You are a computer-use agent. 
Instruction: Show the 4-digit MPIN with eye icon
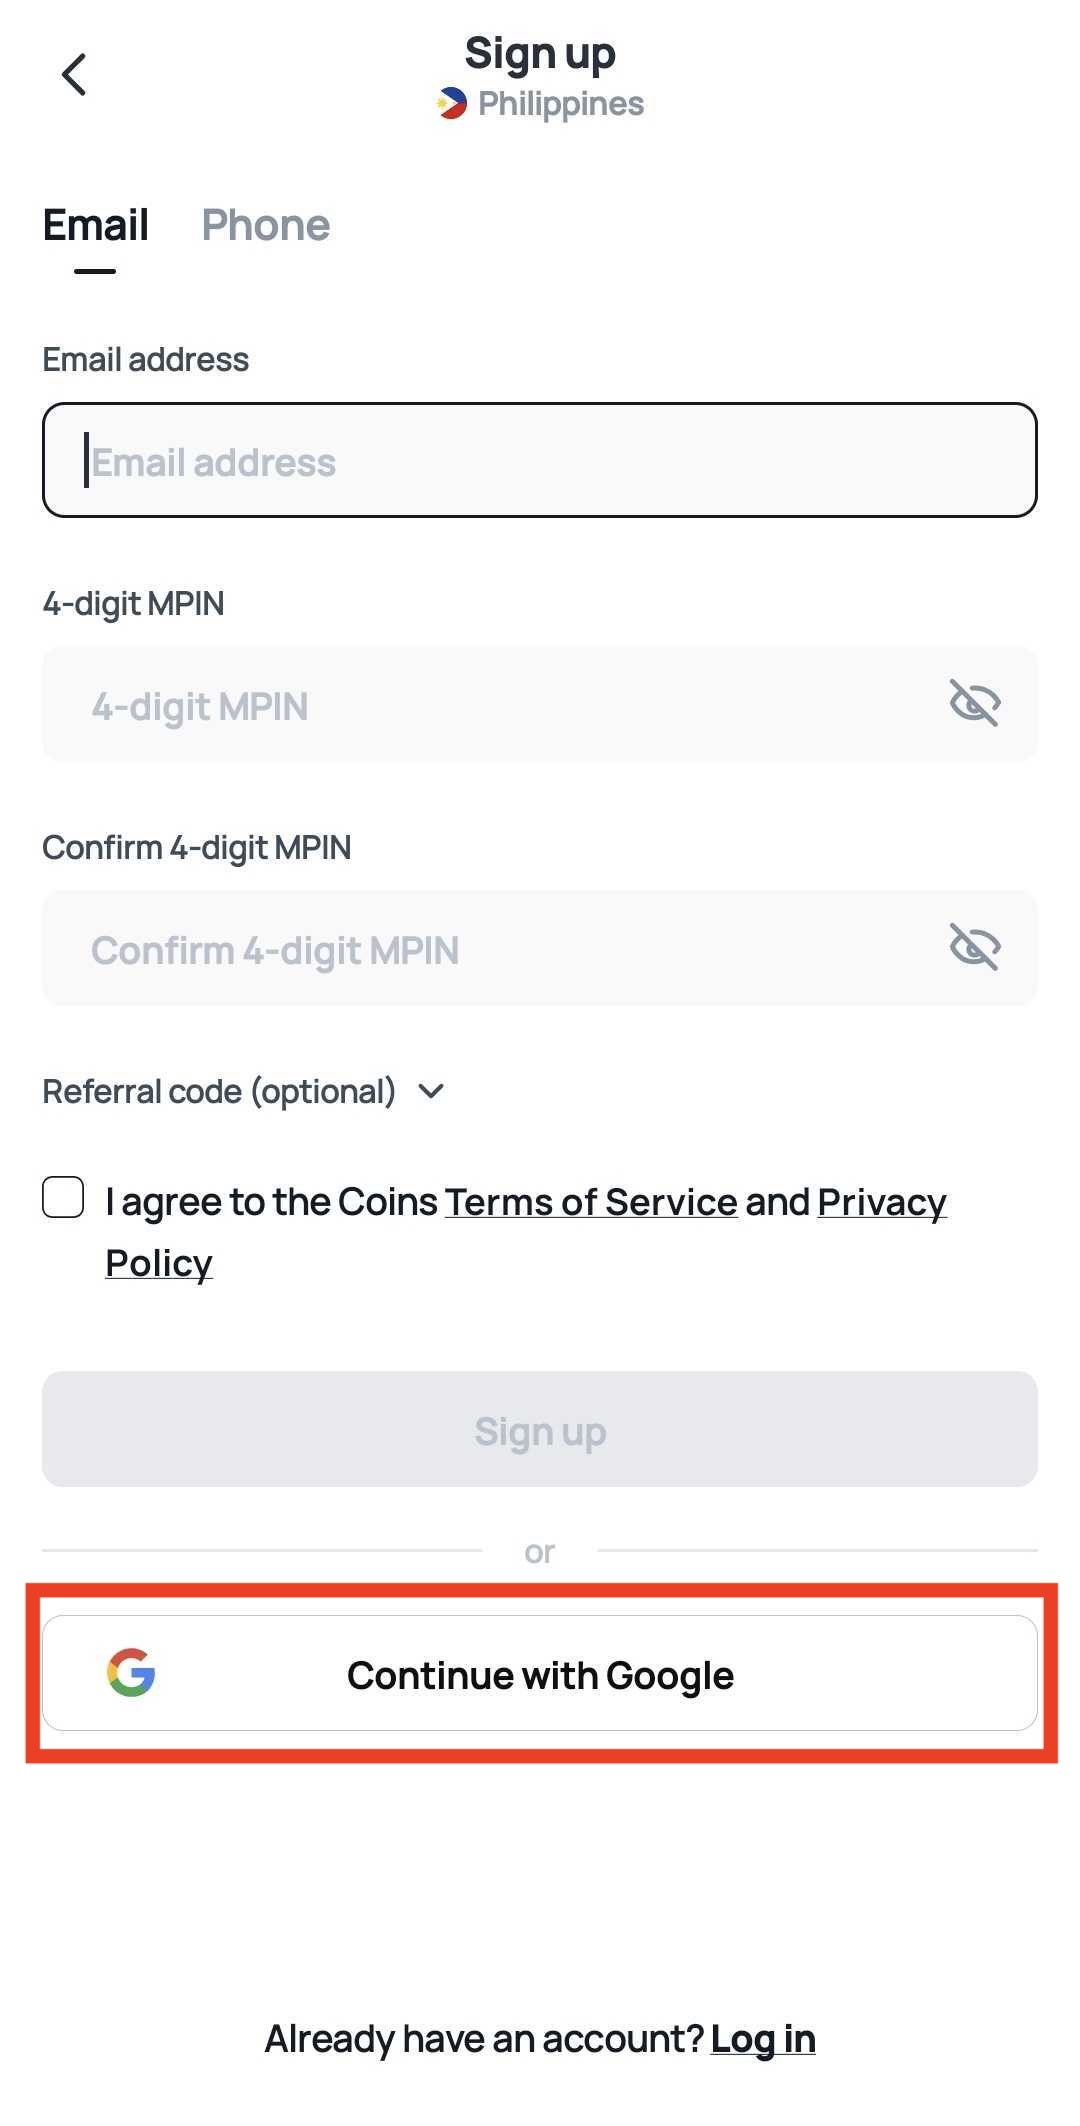click(x=974, y=703)
